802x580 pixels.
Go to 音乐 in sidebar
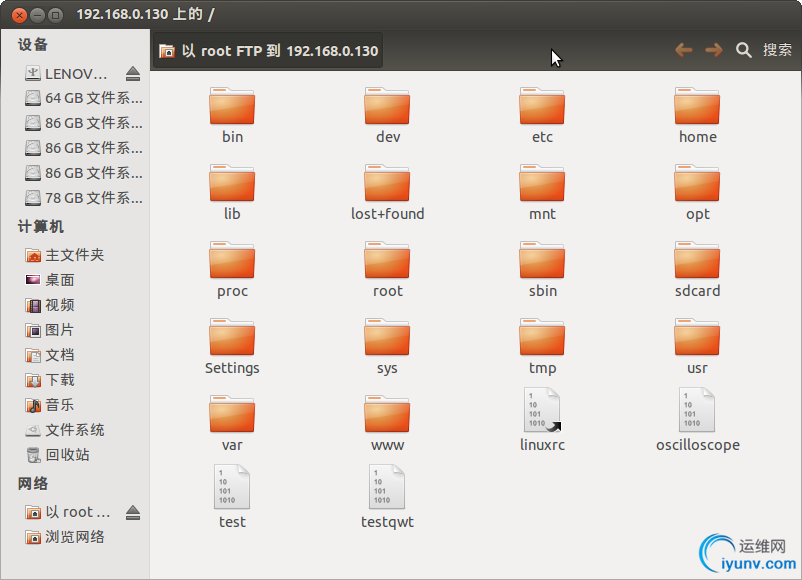(50, 405)
